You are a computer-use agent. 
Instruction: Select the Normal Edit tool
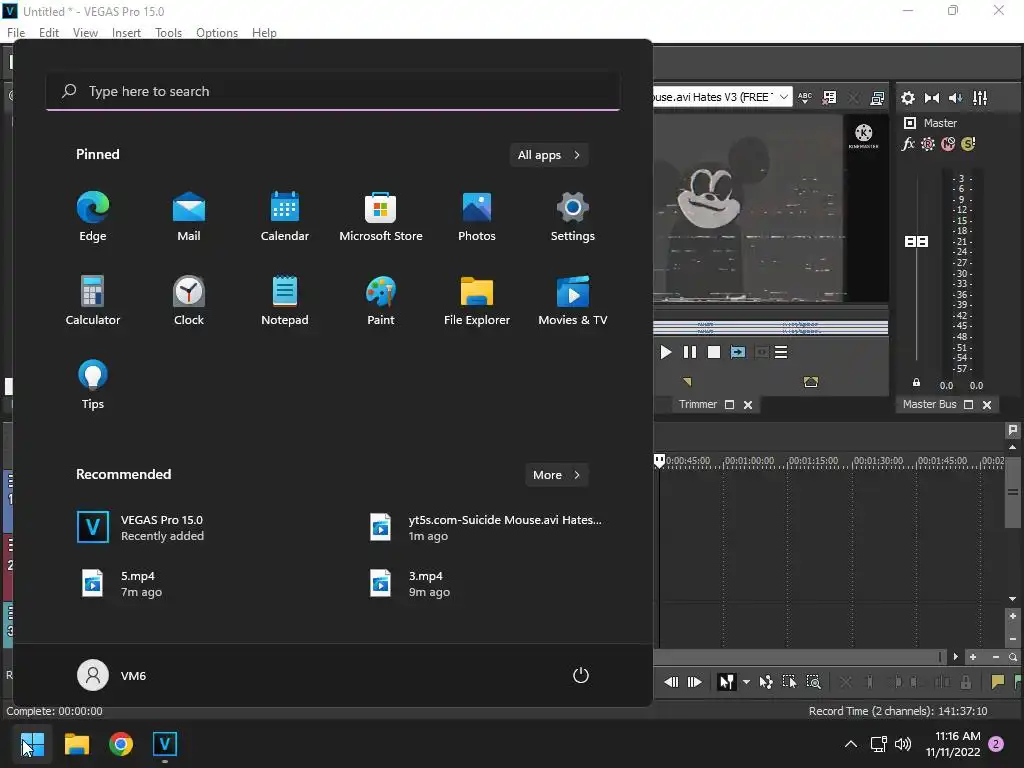coord(726,682)
